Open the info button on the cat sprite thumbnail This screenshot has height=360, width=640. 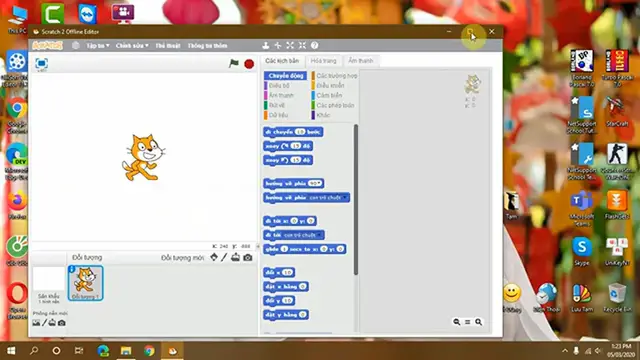tap(72, 269)
